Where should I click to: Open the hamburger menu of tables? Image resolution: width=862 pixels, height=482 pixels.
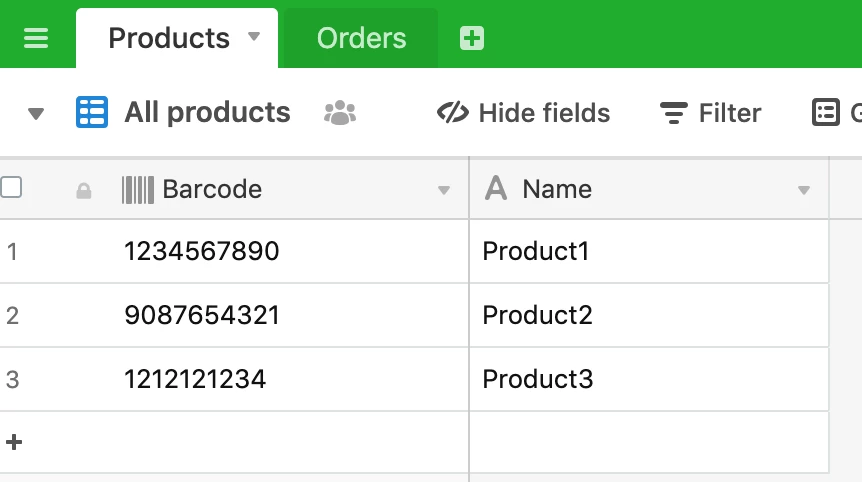pyautogui.click(x=36, y=38)
